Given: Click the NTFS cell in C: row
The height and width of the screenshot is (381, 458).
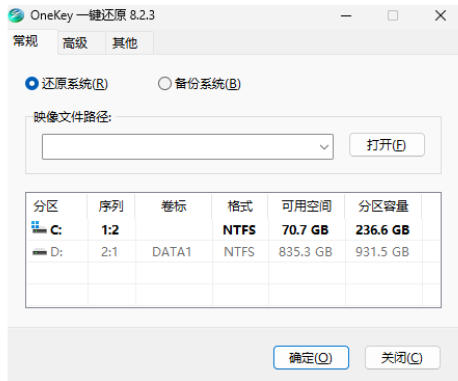Looking at the screenshot, I should [239, 230].
